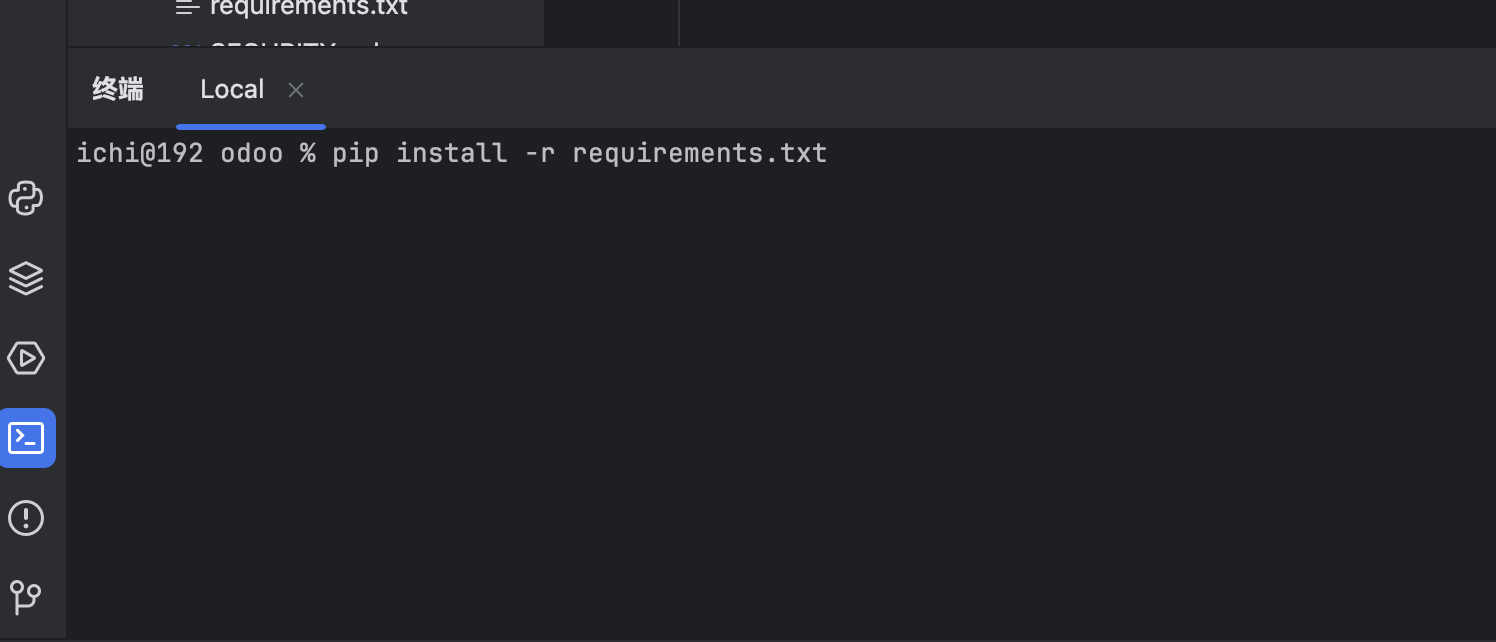Screen dimensions: 1496x642
Task: Focus the empty terminal output area
Action: [780, 400]
